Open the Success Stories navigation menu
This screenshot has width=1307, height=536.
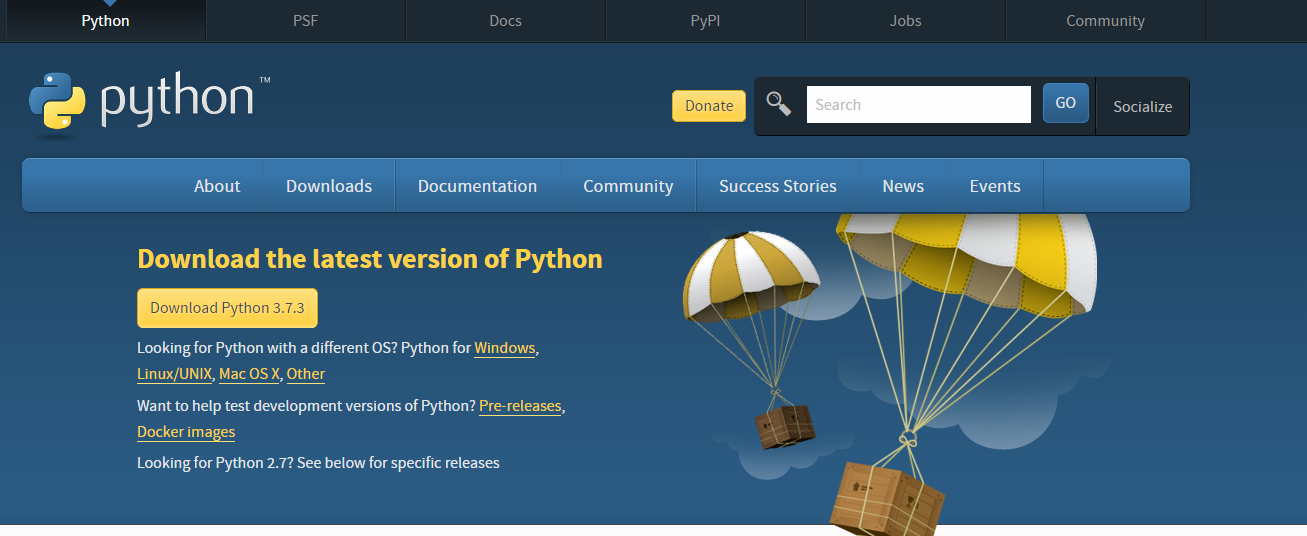coord(778,186)
